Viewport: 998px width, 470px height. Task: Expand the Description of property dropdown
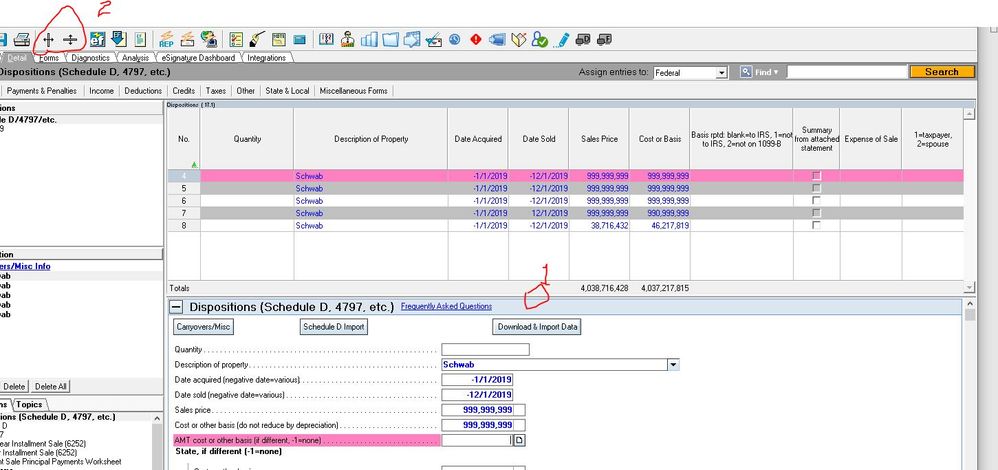[x=674, y=365]
